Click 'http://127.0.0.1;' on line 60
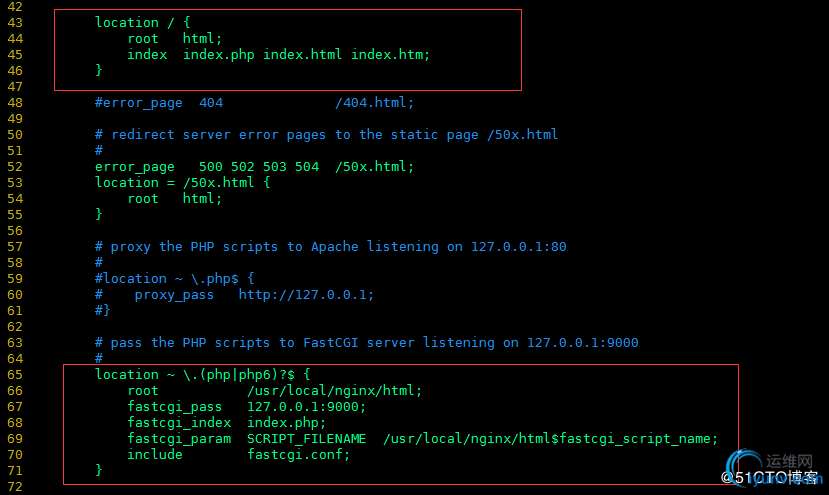 pyautogui.click(x=306, y=295)
